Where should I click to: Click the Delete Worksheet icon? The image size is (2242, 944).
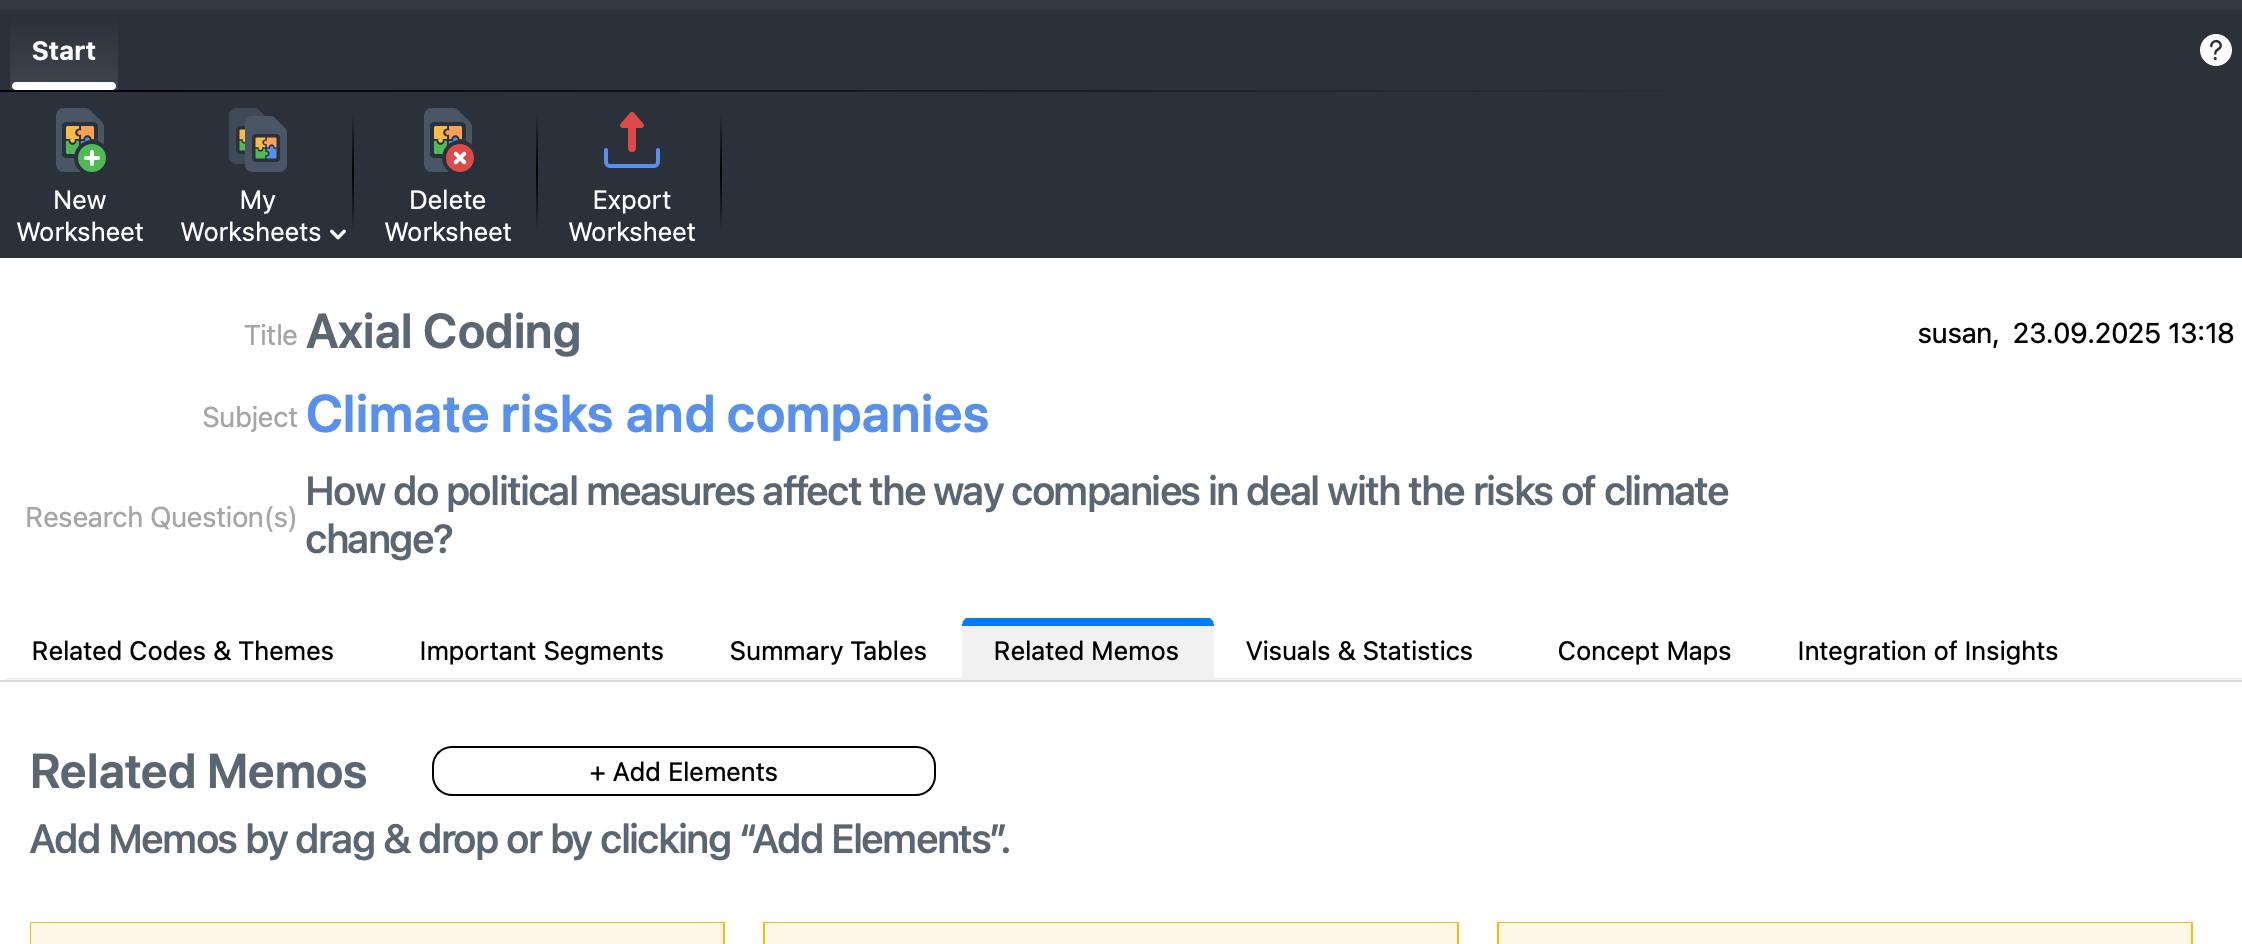coord(448,142)
